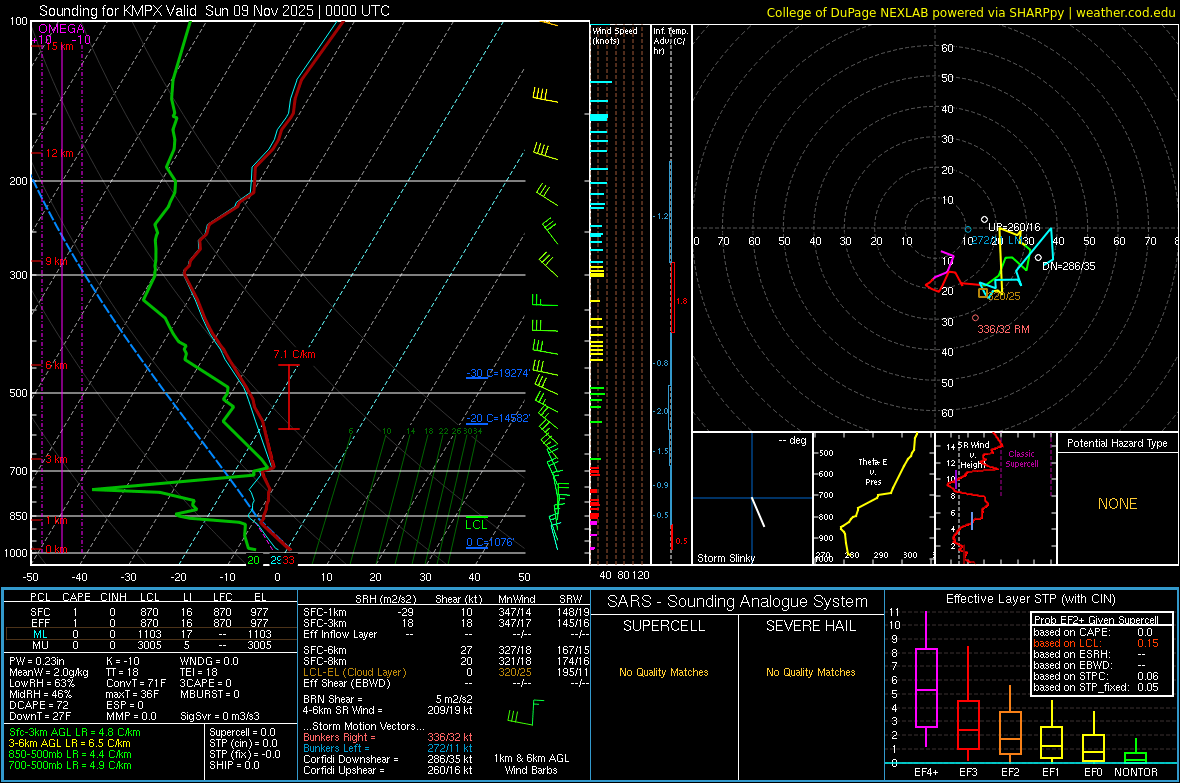This screenshot has height=783, width=1180.
Task: Select the highlighted ML parcel row
Action: [150, 634]
